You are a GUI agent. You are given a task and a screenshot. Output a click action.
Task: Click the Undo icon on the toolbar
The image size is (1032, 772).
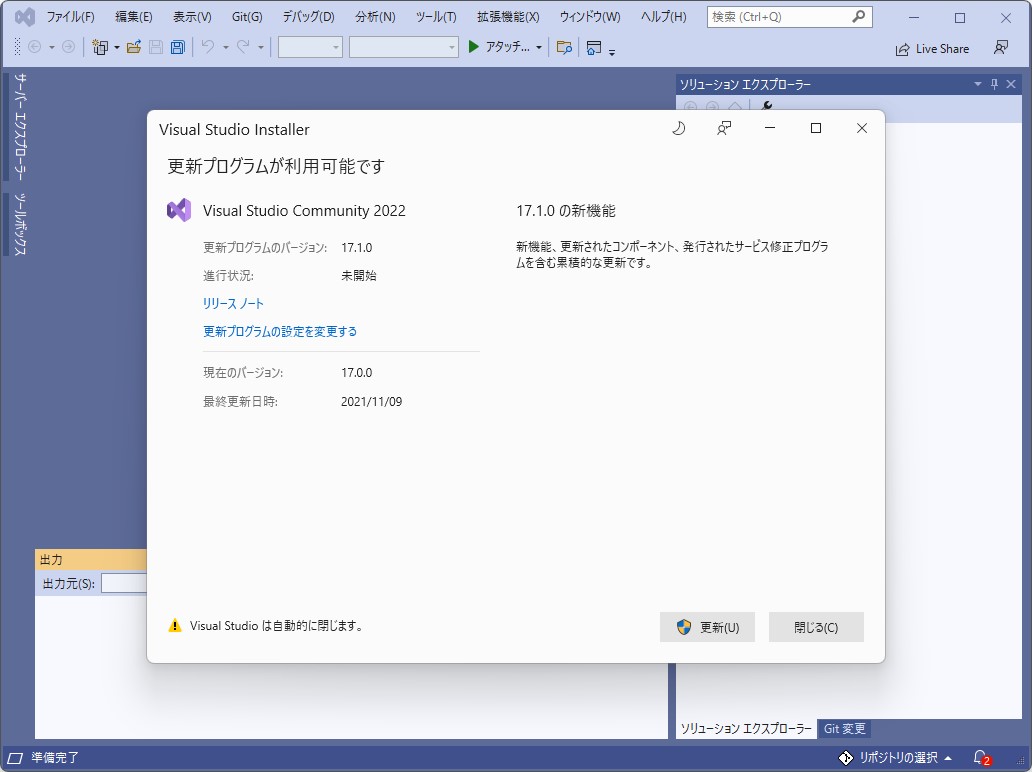[x=208, y=47]
